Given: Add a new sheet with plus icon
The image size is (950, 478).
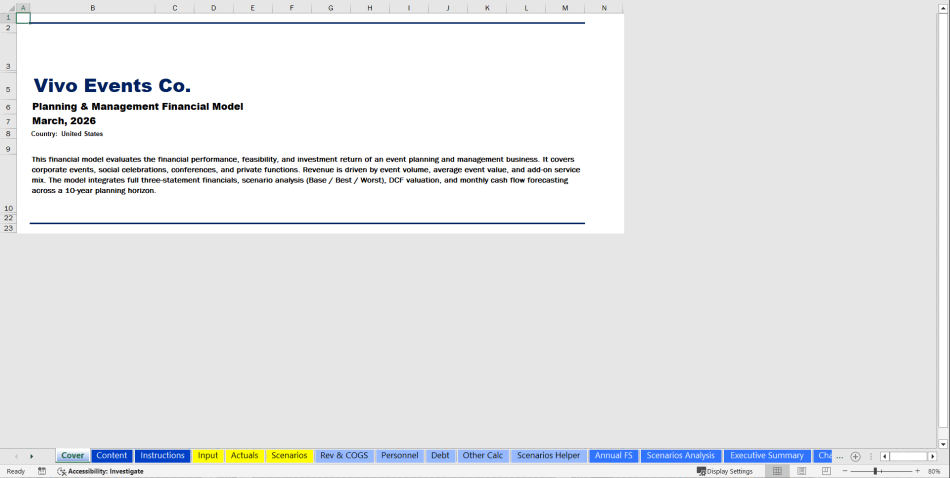Looking at the screenshot, I should [x=855, y=456].
